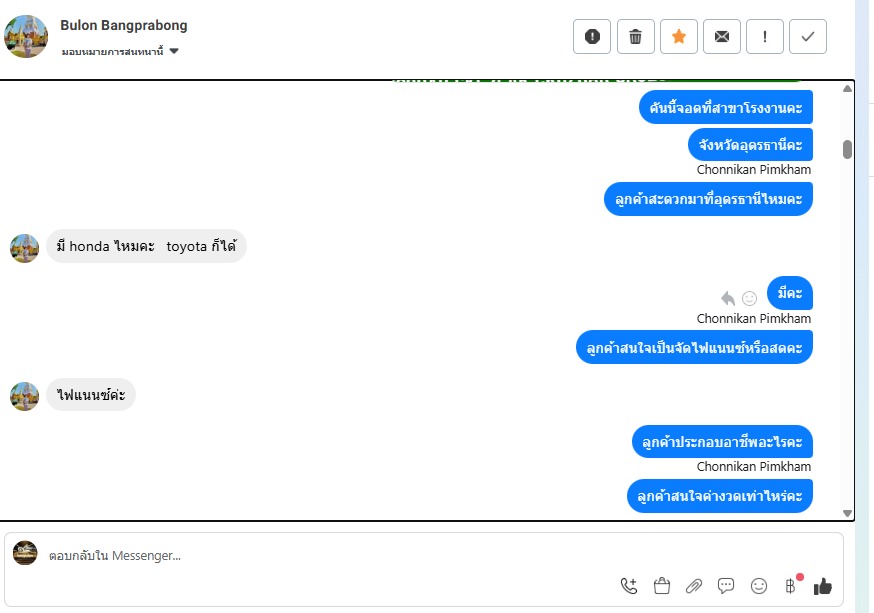The height and width of the screenshot is (613, 874).
Task: Toggle the orange star follow-up marker
Action: click(x=678, y=37)
